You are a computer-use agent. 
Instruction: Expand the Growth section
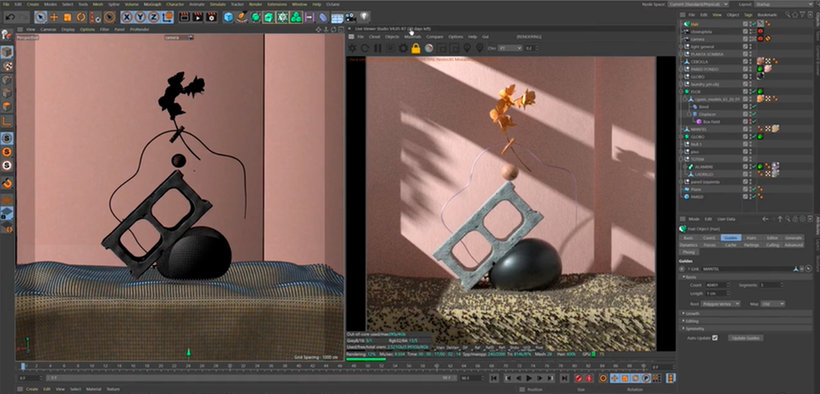coord(692,313)
